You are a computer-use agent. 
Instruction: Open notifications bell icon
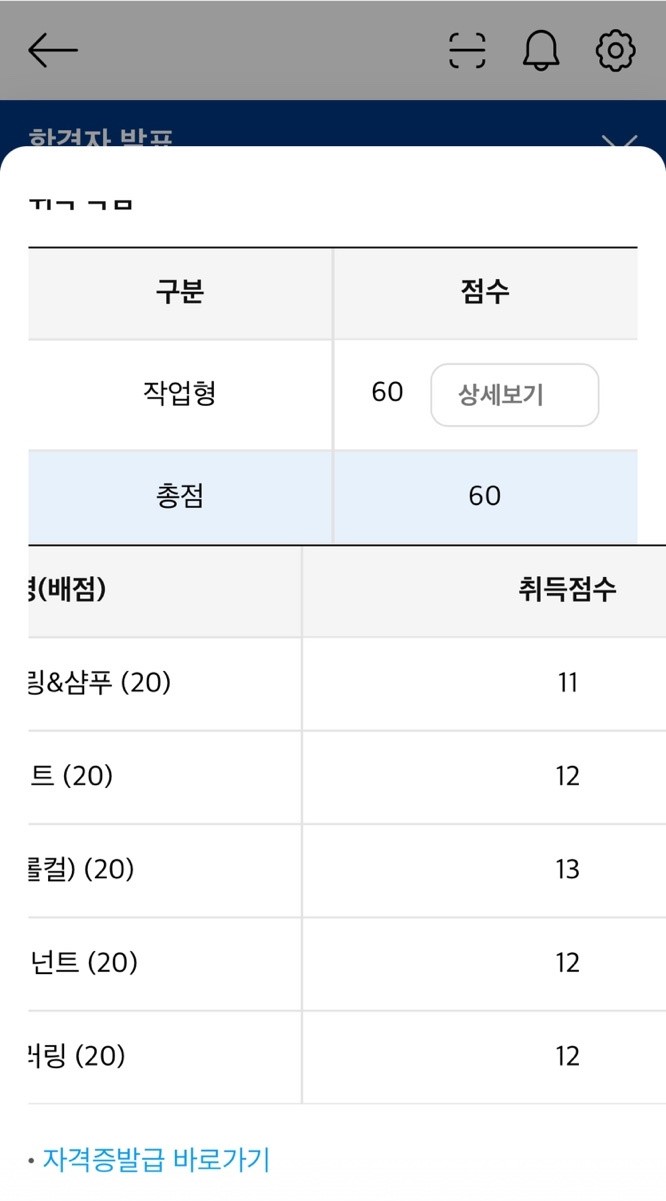pos(541,50)
